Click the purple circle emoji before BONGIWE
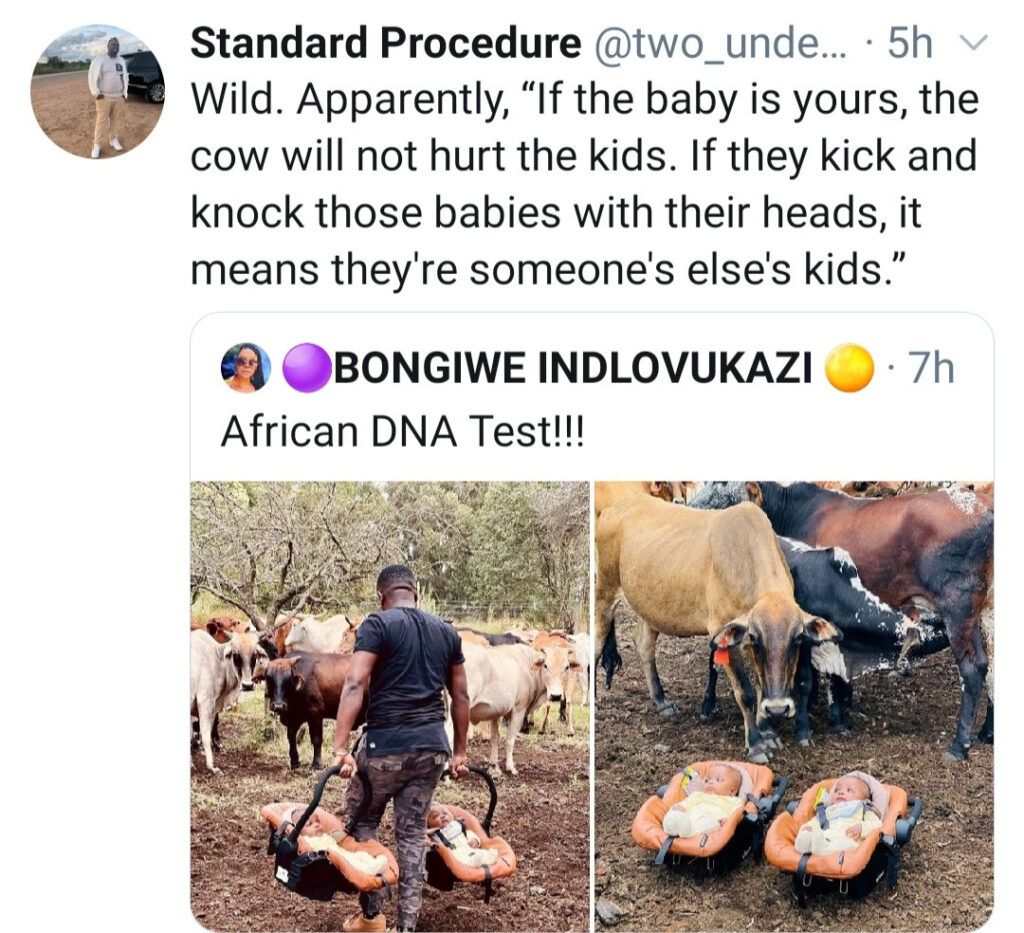The image size is (1024, 933). pos(307,368)
